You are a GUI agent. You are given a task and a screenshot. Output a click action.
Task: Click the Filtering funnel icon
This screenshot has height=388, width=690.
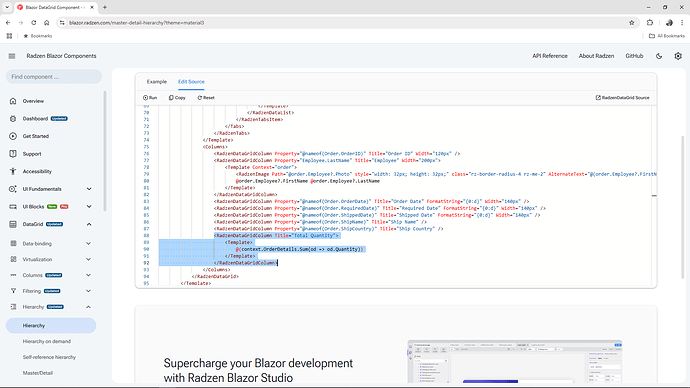pos(13,291)
